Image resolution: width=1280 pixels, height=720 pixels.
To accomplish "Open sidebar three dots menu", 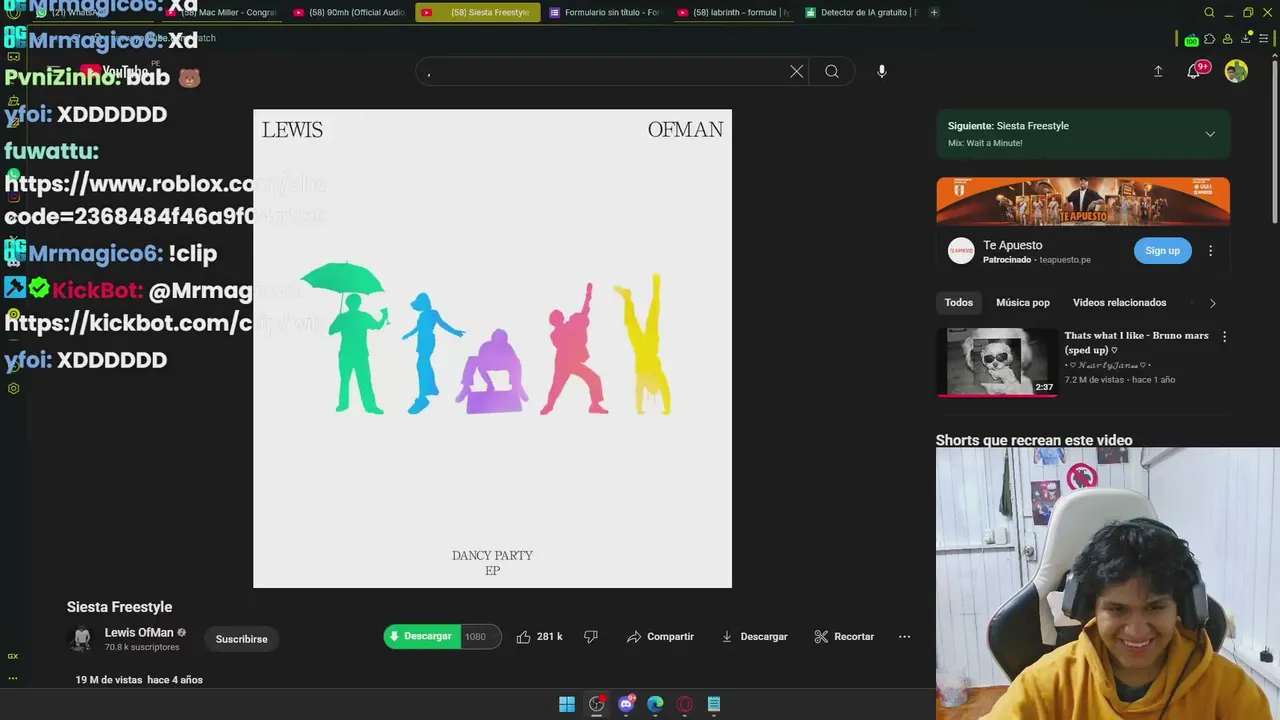I will click(x=13, y=678).
